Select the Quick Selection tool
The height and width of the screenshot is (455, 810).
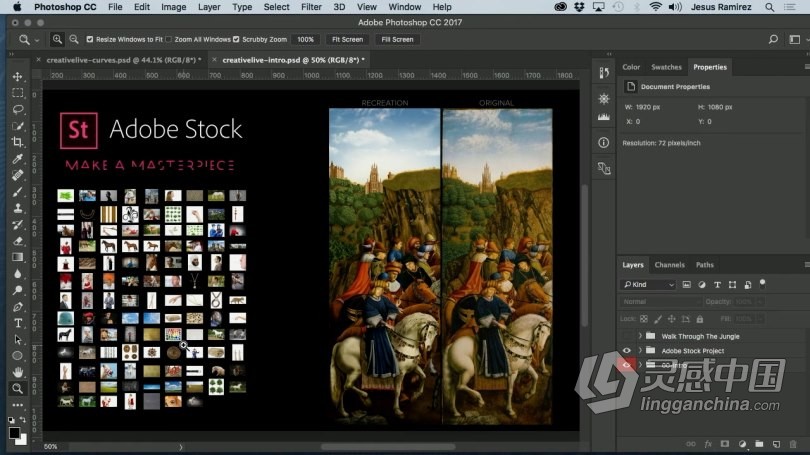click(x=18, y=126)
